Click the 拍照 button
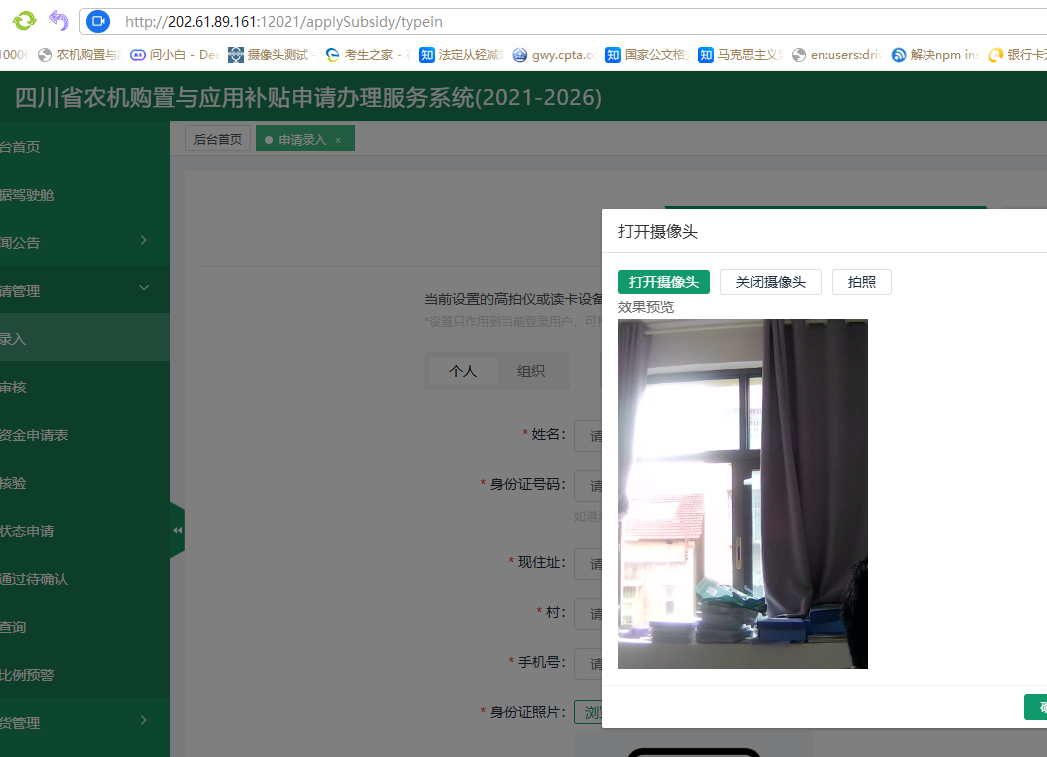The image size is (1047, 757). point(861,282)
